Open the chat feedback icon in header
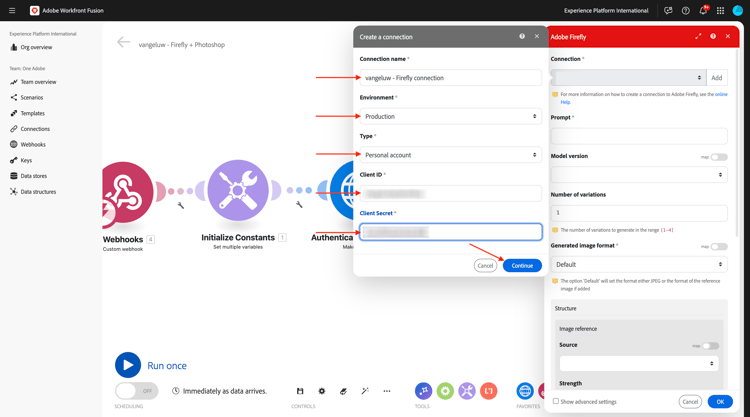Image resolution: width=750 pixels, height=417 pixels. pyautogui.click(x=668, y=11)
